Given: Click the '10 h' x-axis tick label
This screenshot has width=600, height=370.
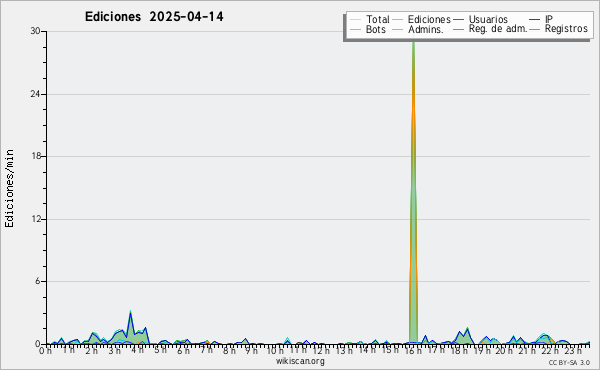Looking at the screenshot, I should (275, 350).
